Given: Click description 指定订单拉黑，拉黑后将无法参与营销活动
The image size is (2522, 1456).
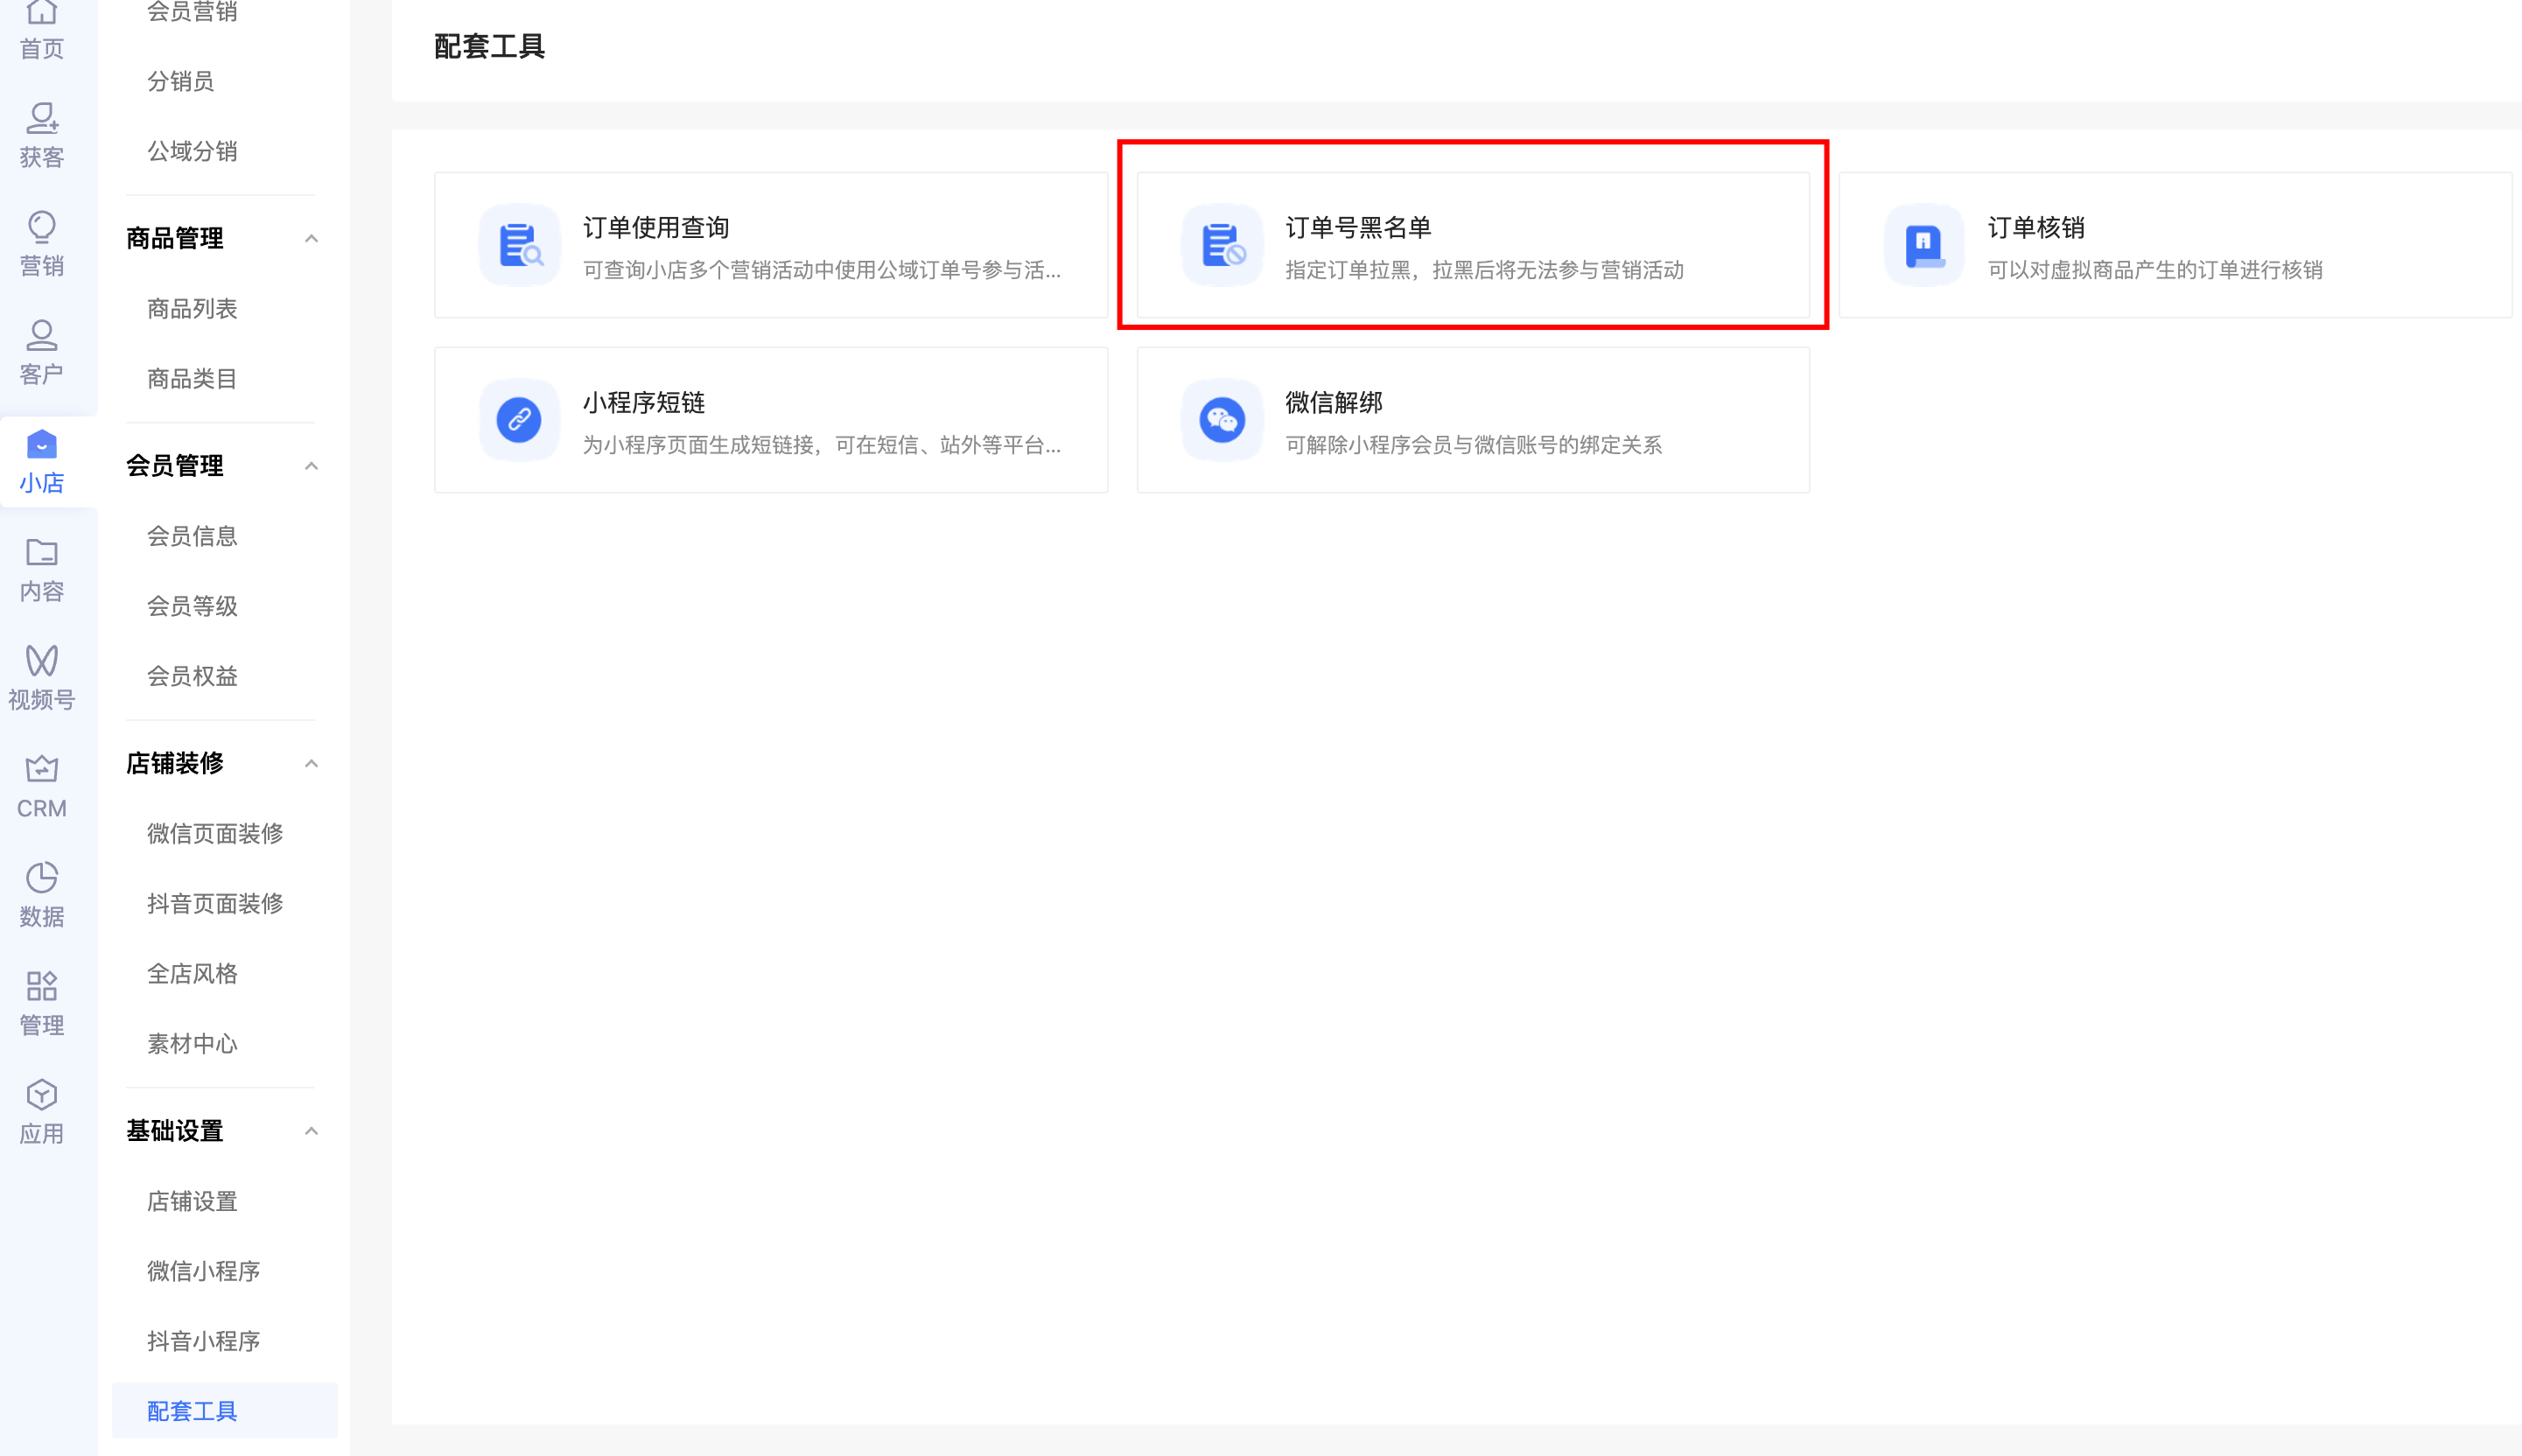Looking at the screenshot, I should [x=1484, y=270].
